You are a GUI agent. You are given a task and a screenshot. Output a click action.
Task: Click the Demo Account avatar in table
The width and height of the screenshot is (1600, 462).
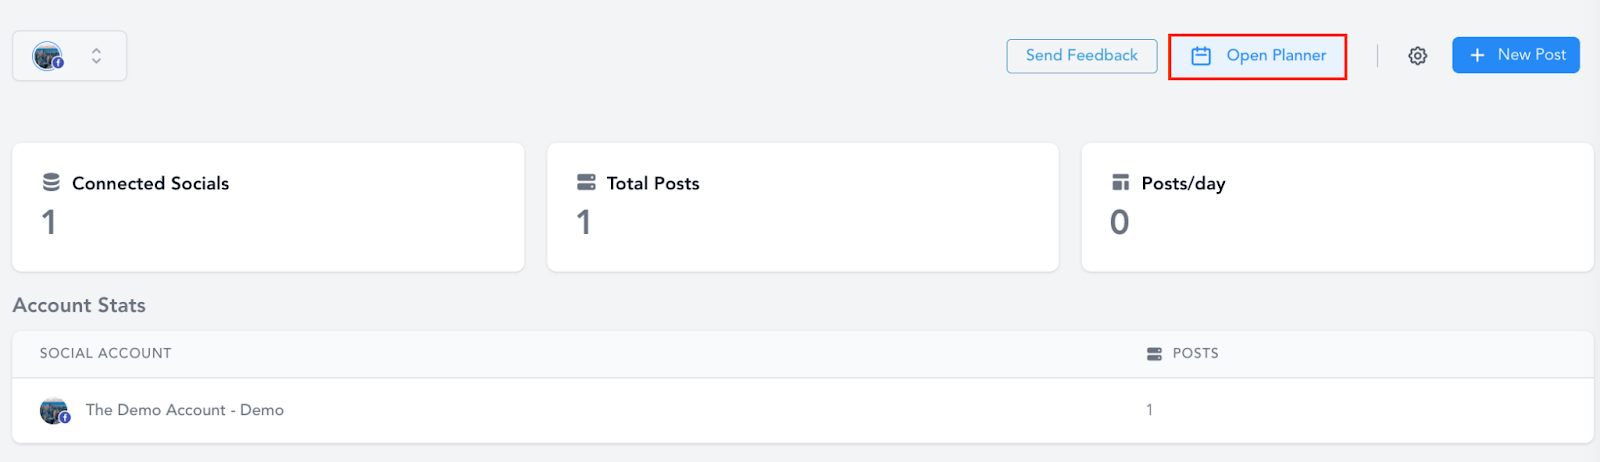pyautogui.click(x=54, y=411)
